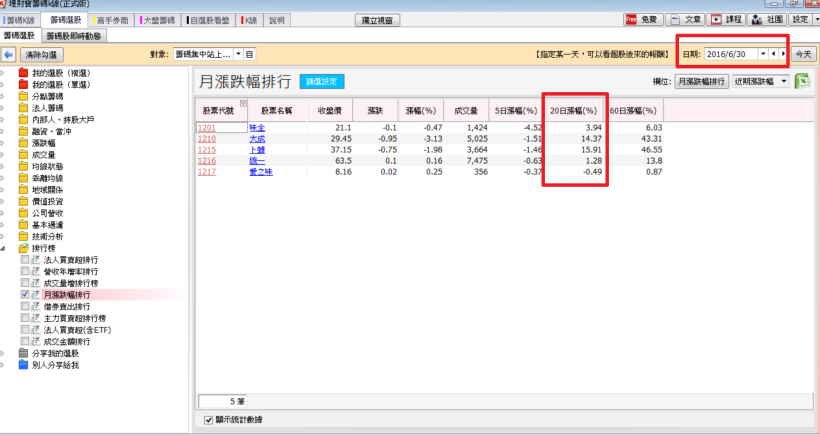This screenshot has width=820, height=435.
Task: Click the script icon beside 法人買賣超排行
Action: tap(36, 260)
